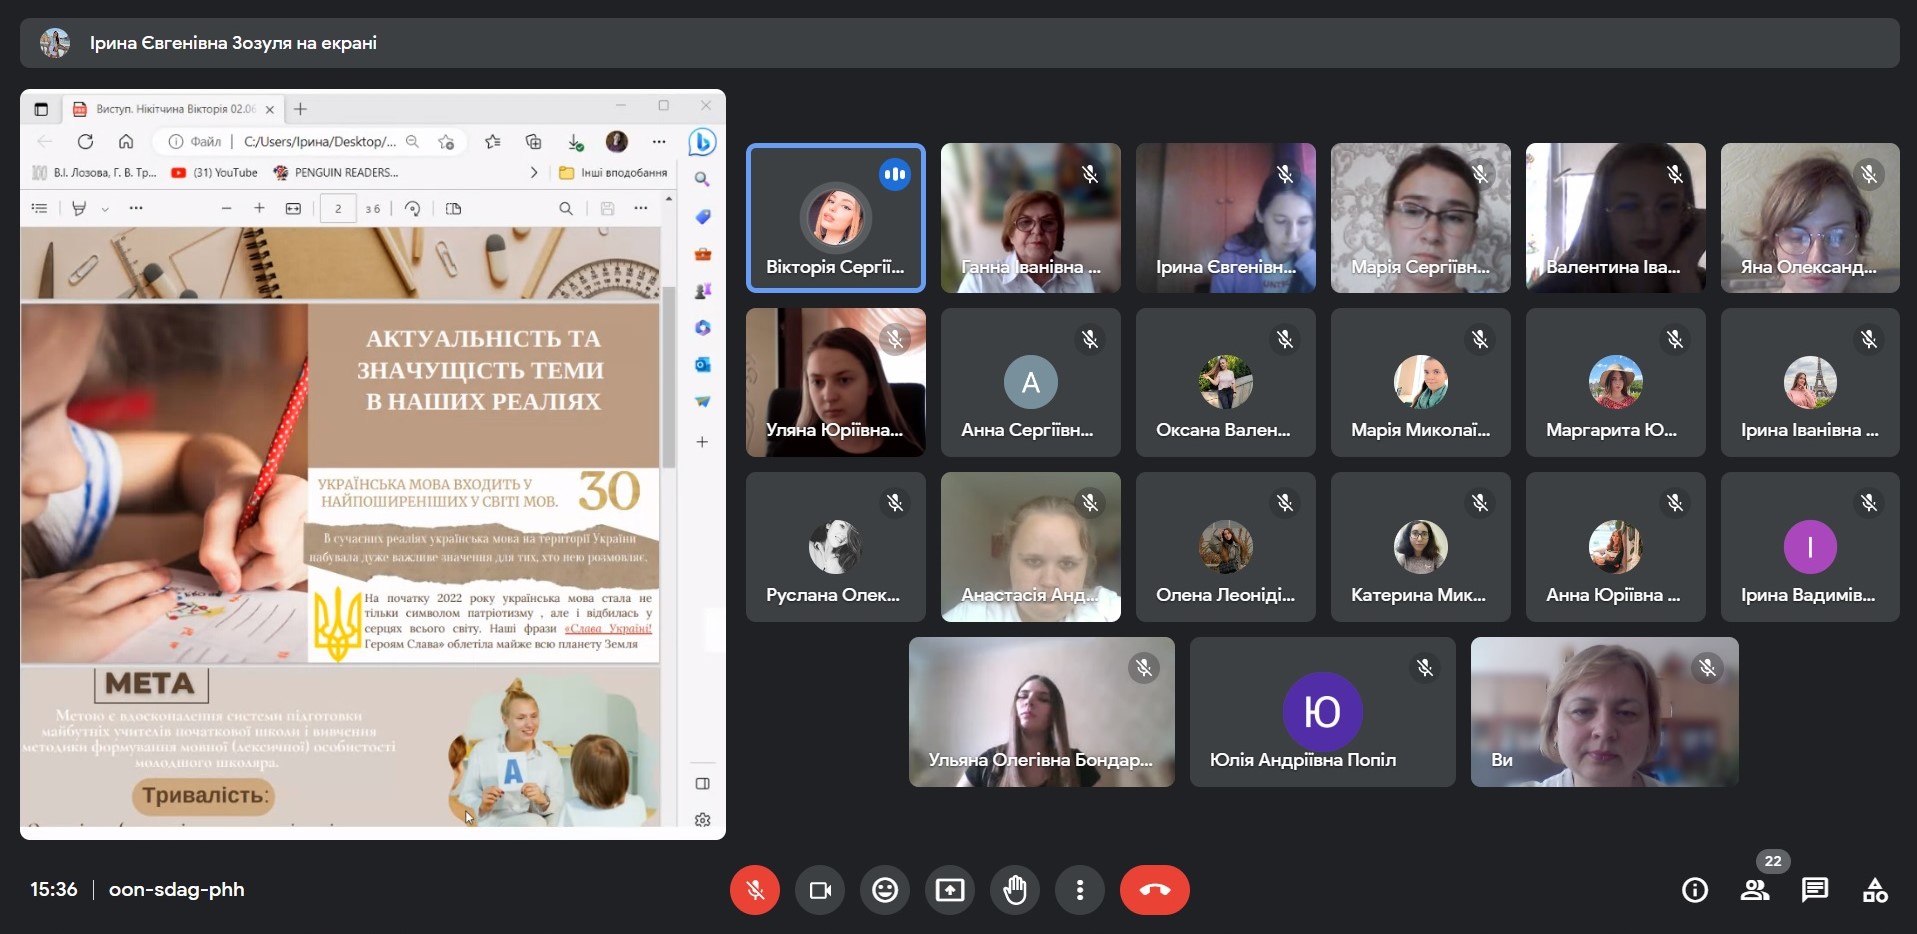Open the emoji reactions panel
Image resolution: width=1917 pixels, height=934 pixels.
885,890
